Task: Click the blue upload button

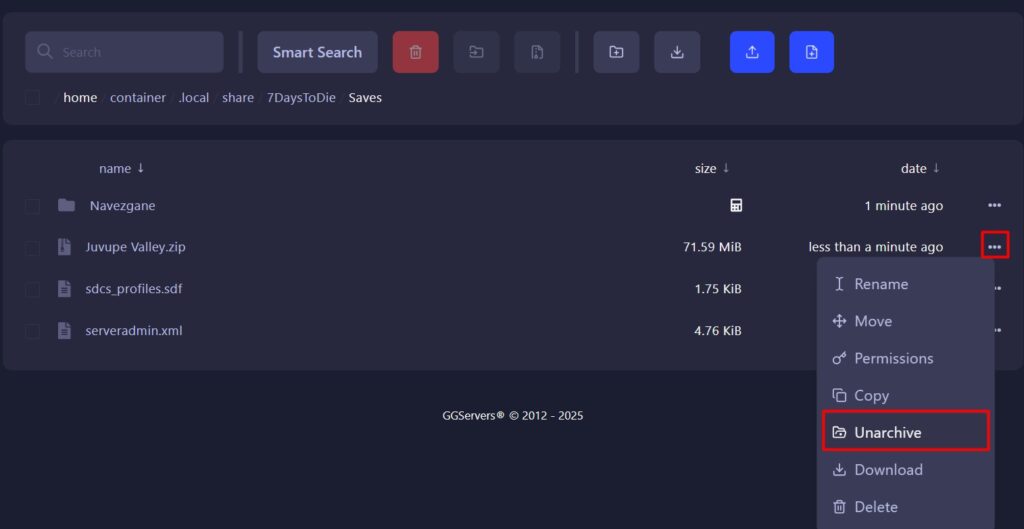Action: click(x=752, y=52)
